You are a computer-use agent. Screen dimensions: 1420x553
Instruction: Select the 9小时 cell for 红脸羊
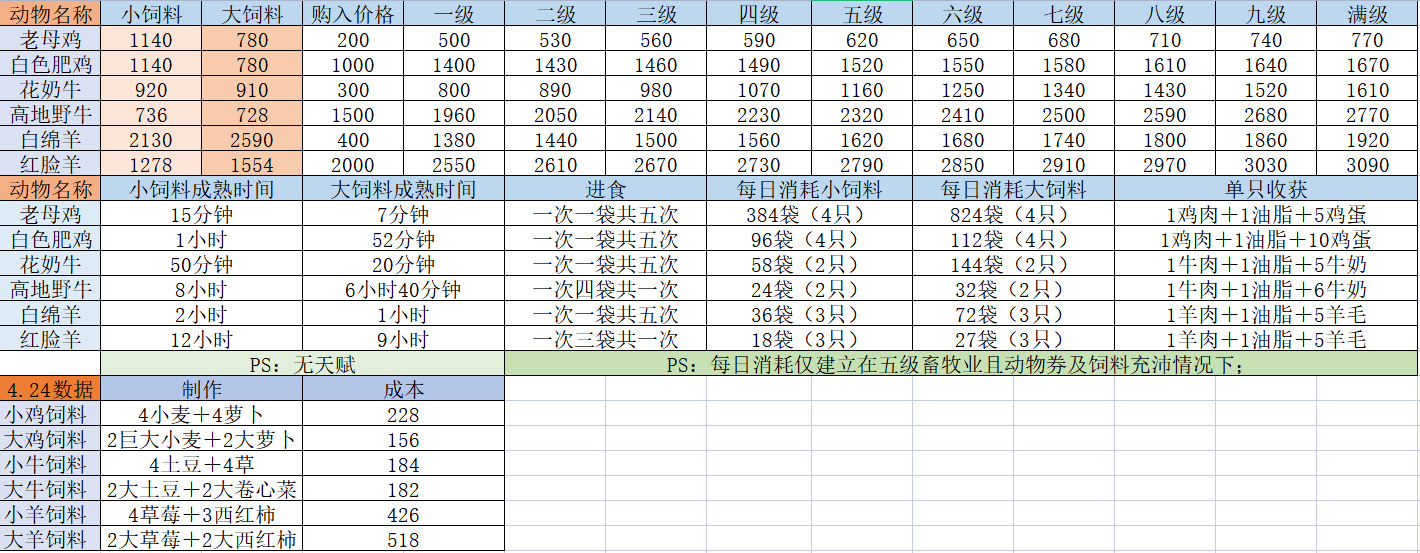[x=404, y=339]
